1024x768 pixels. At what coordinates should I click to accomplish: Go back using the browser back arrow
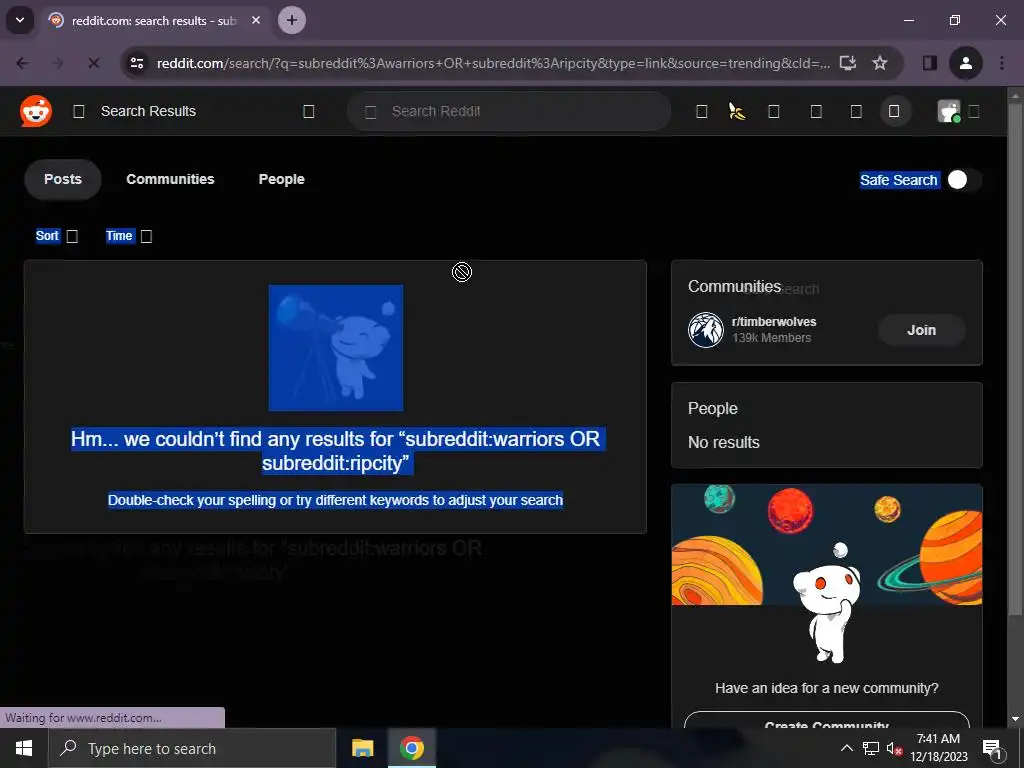[x=23, y=63]
